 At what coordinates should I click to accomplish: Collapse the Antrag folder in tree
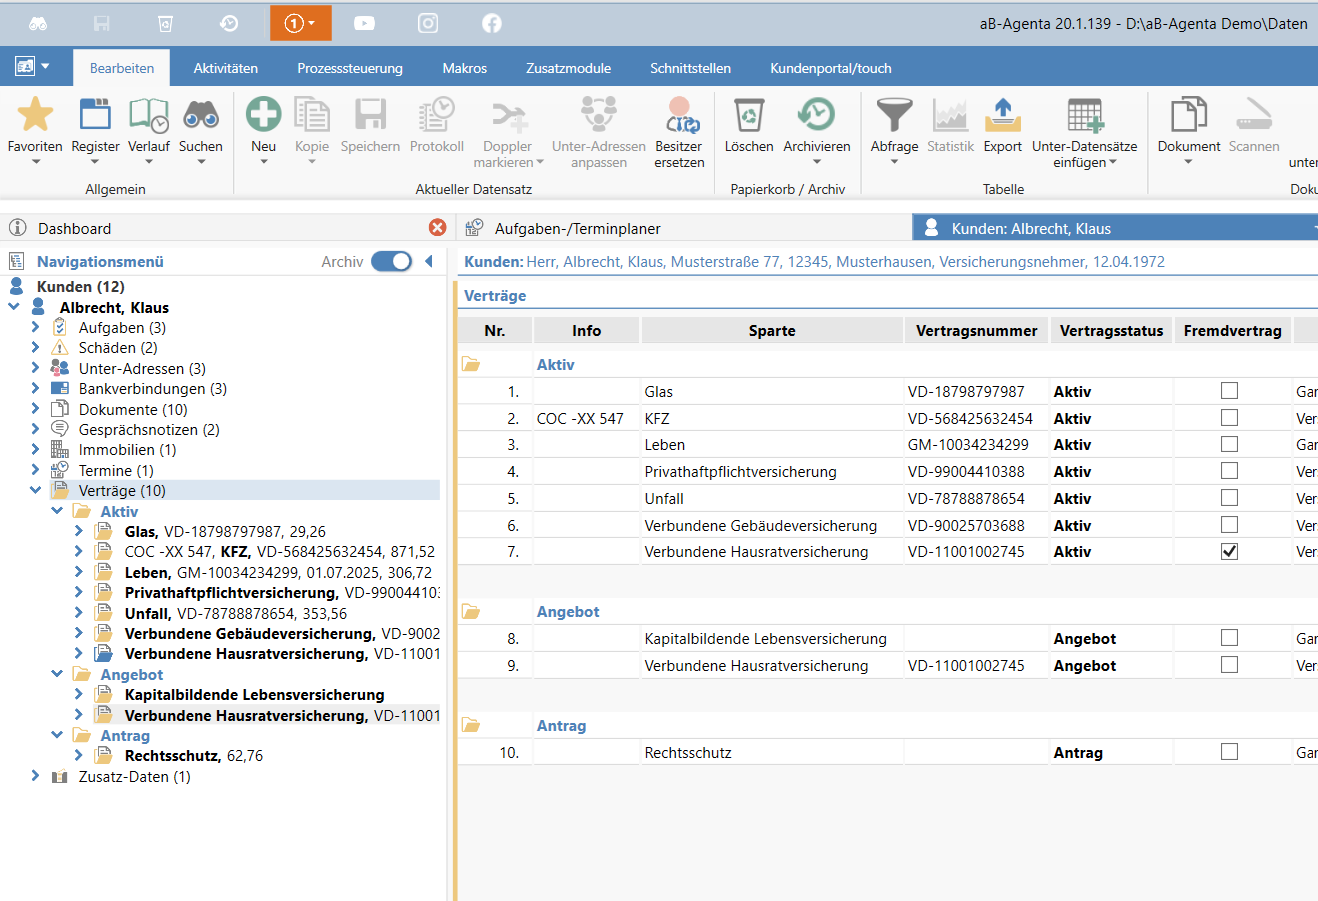click(57, 735)
